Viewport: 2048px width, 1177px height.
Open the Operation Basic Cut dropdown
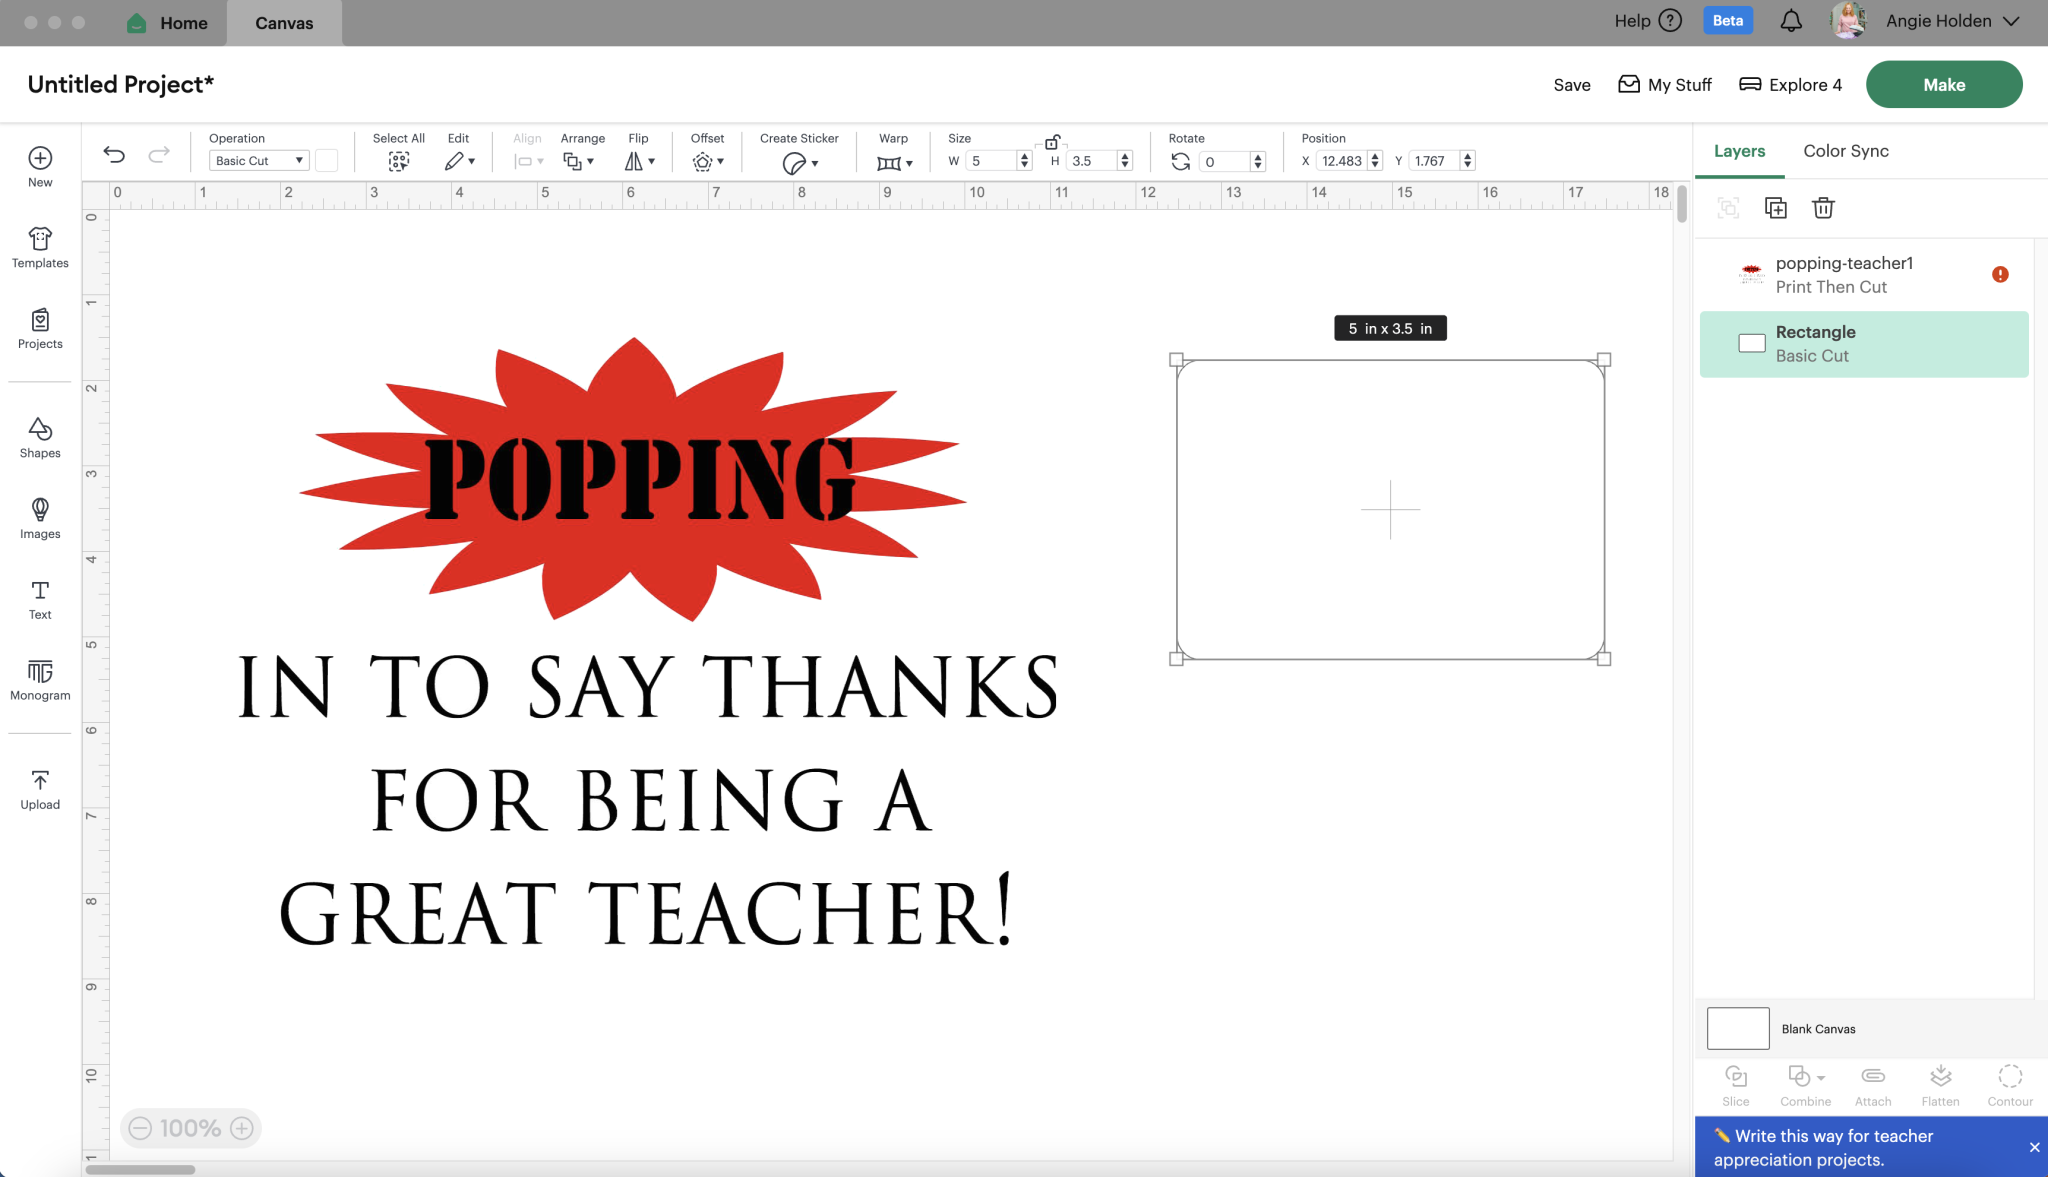coord(258,160)
